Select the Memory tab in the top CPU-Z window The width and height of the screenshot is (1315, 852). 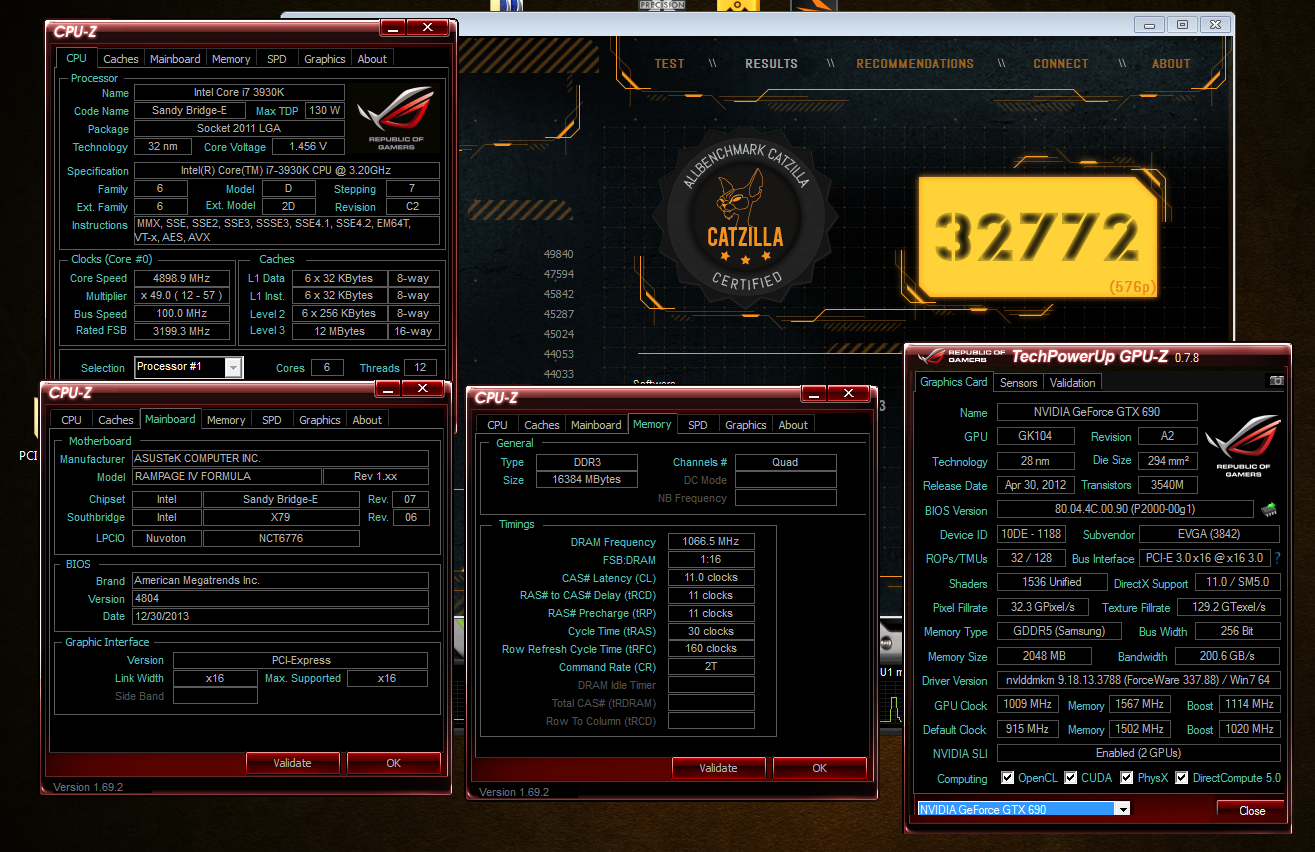[x=231, y=59]
